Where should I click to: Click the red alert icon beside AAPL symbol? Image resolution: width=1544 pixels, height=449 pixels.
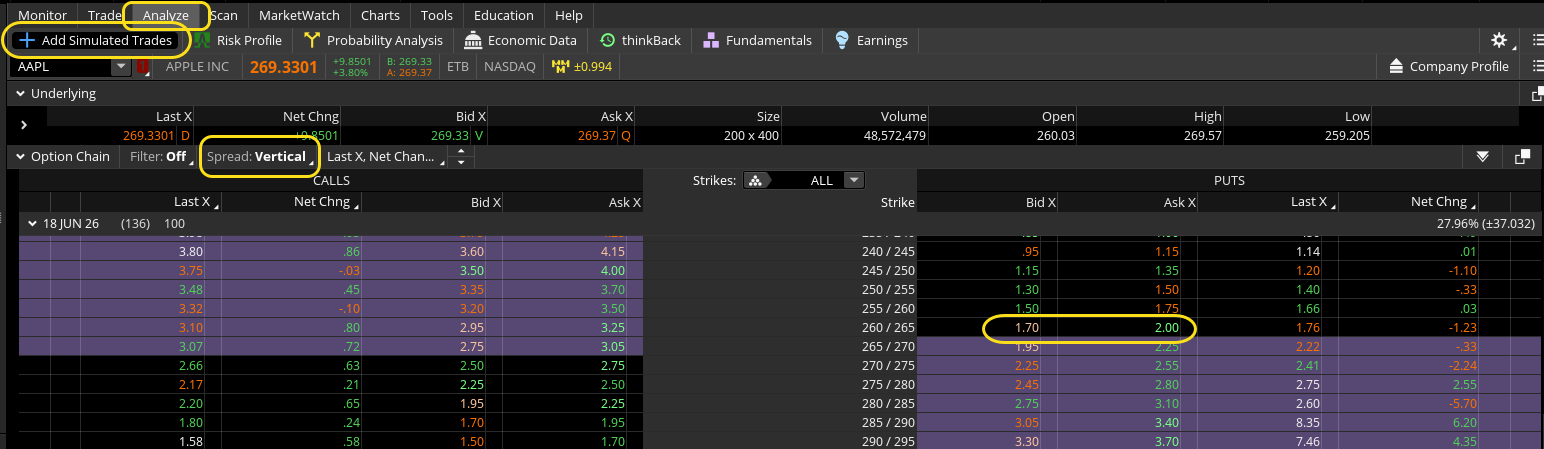pos(144,67)
